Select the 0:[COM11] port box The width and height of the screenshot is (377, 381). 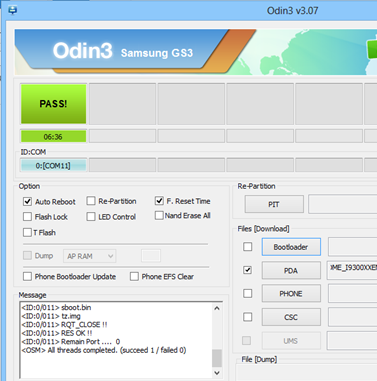(x=53, y=166)
